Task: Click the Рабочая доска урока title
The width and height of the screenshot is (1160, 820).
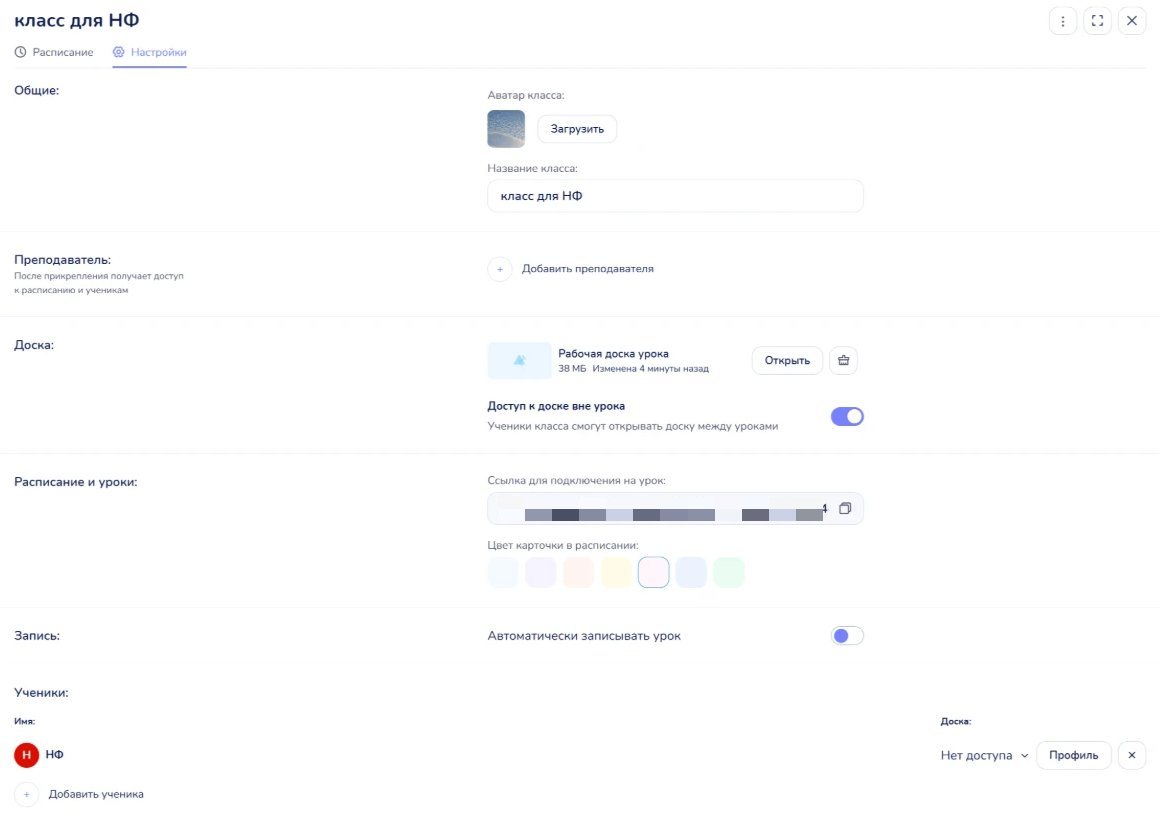Action: (x=613, y=354)
